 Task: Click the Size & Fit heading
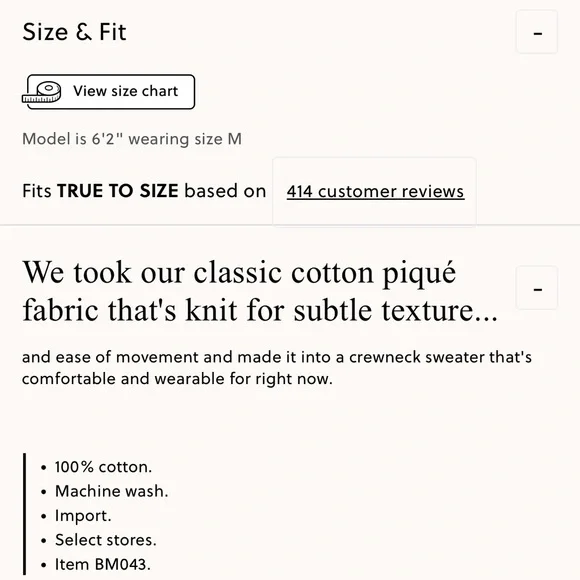tap(74, 32)
